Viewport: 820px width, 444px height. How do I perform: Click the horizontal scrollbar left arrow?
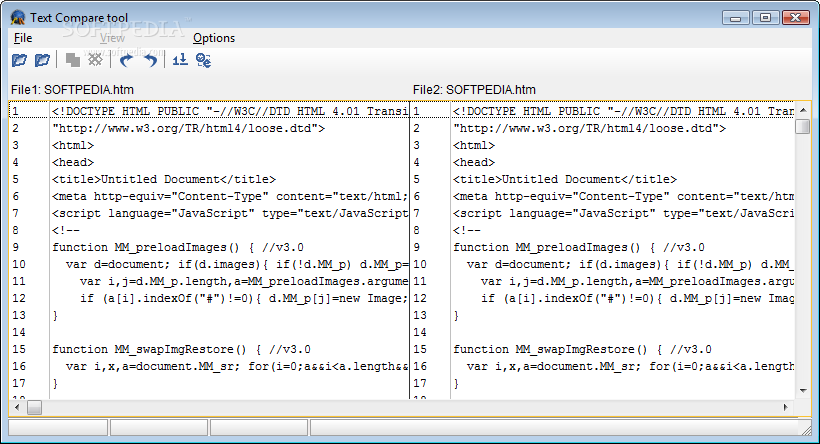17,407
